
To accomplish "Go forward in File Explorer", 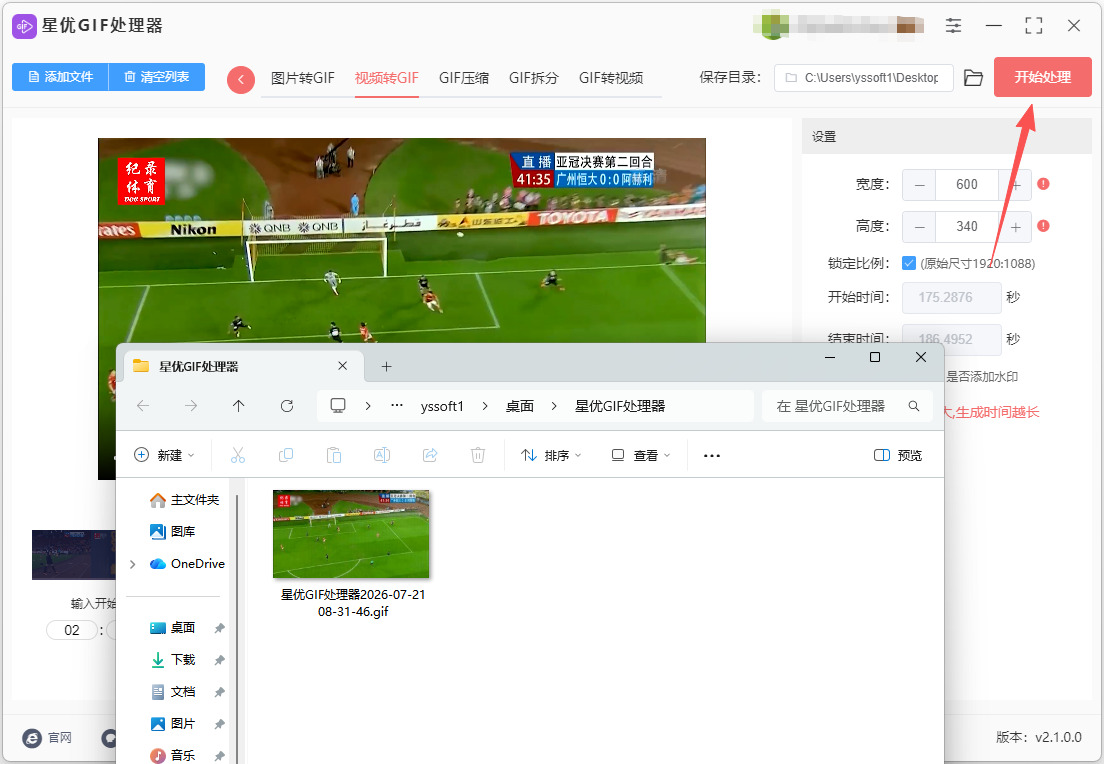I will click(x=191, y=406).
